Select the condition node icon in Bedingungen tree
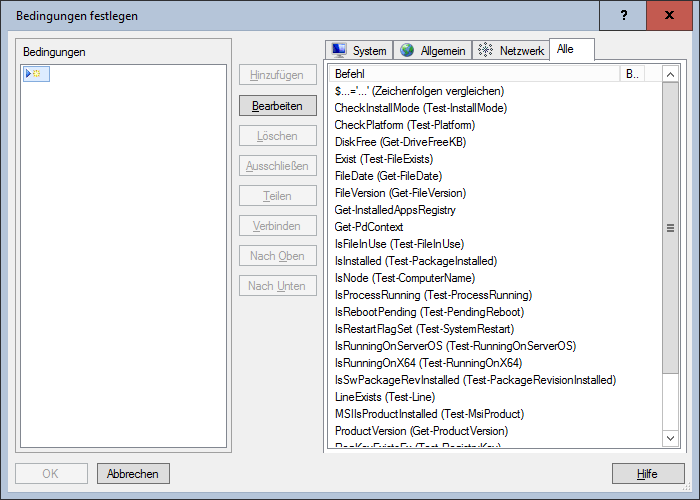 pos(36,74)
